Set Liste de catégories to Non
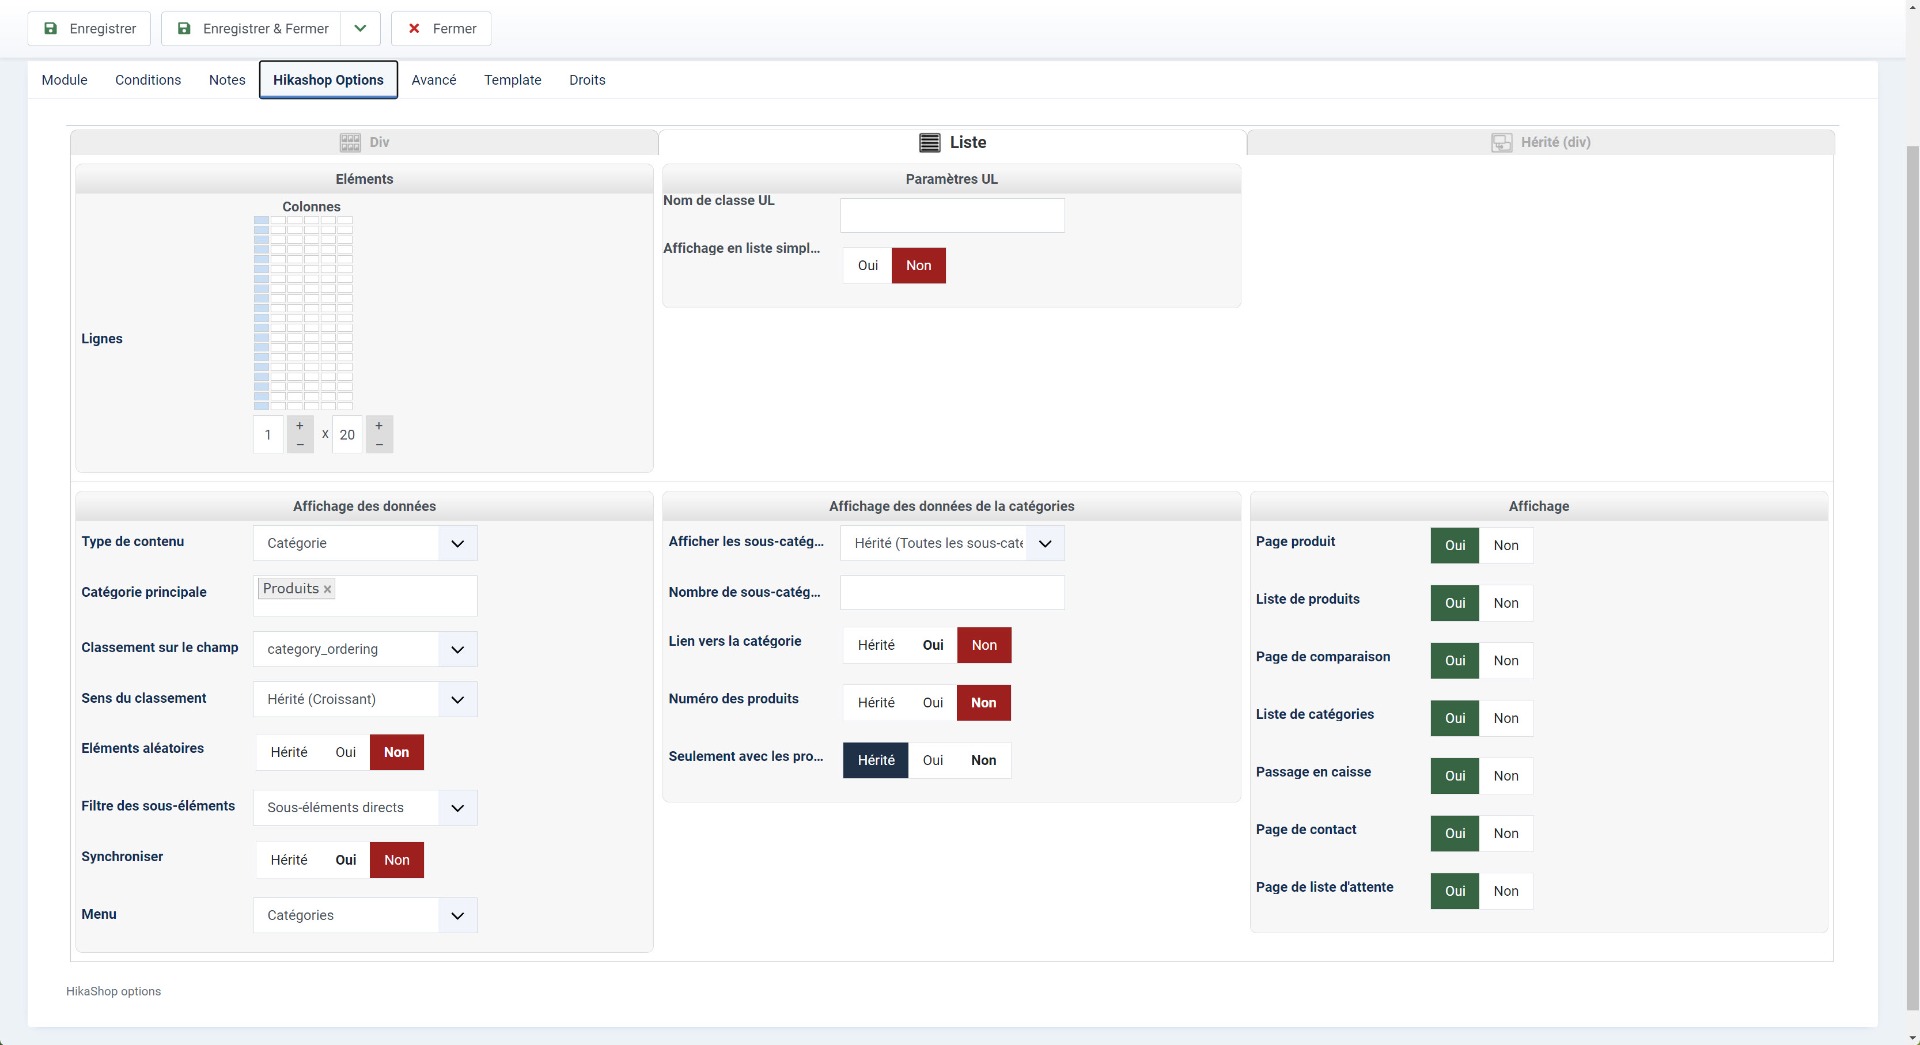 point(1506,719)
